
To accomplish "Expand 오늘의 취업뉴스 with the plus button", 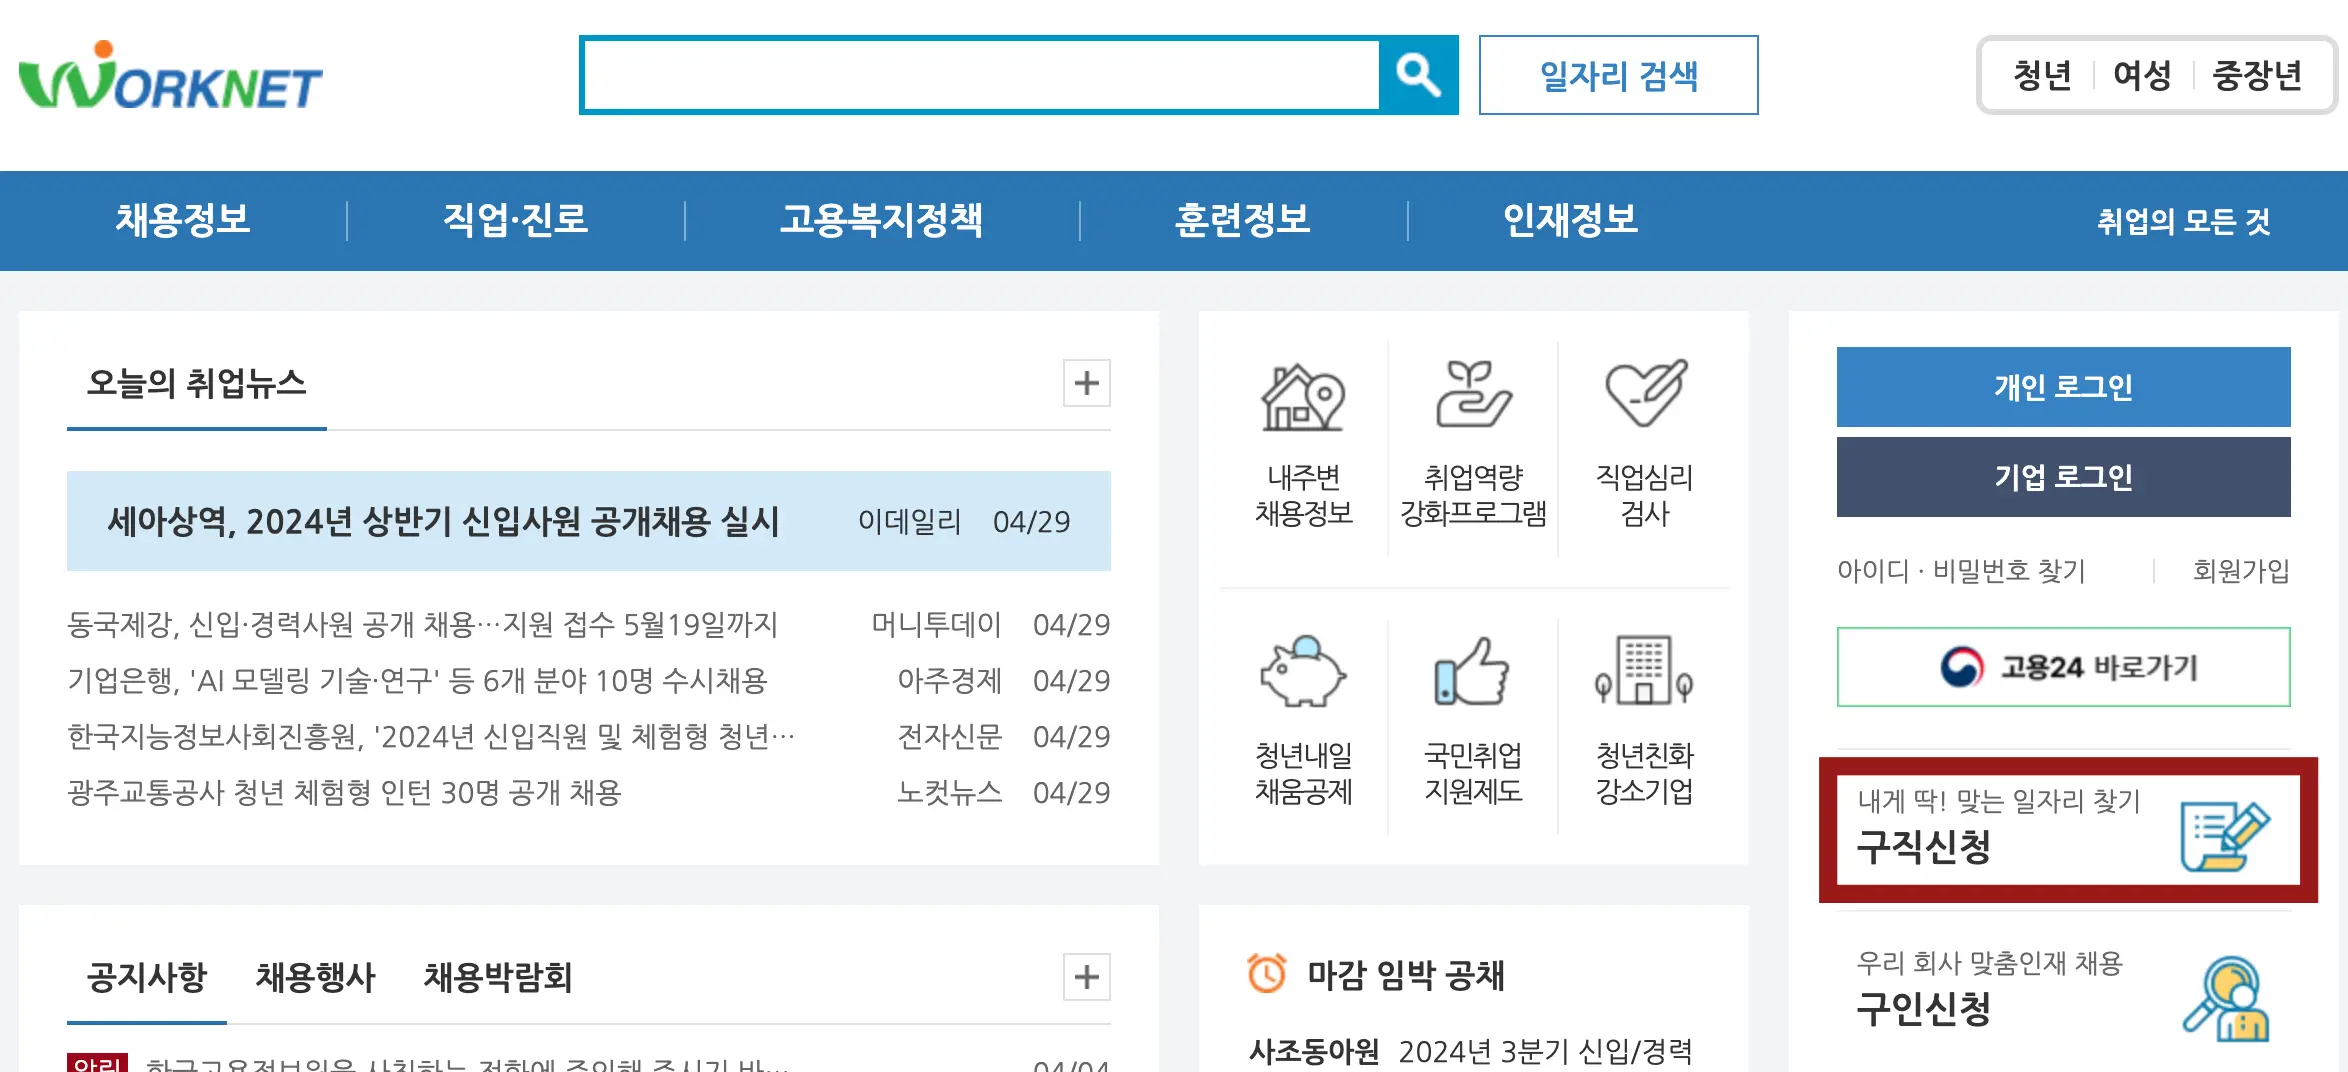I will coord(1087,383).
